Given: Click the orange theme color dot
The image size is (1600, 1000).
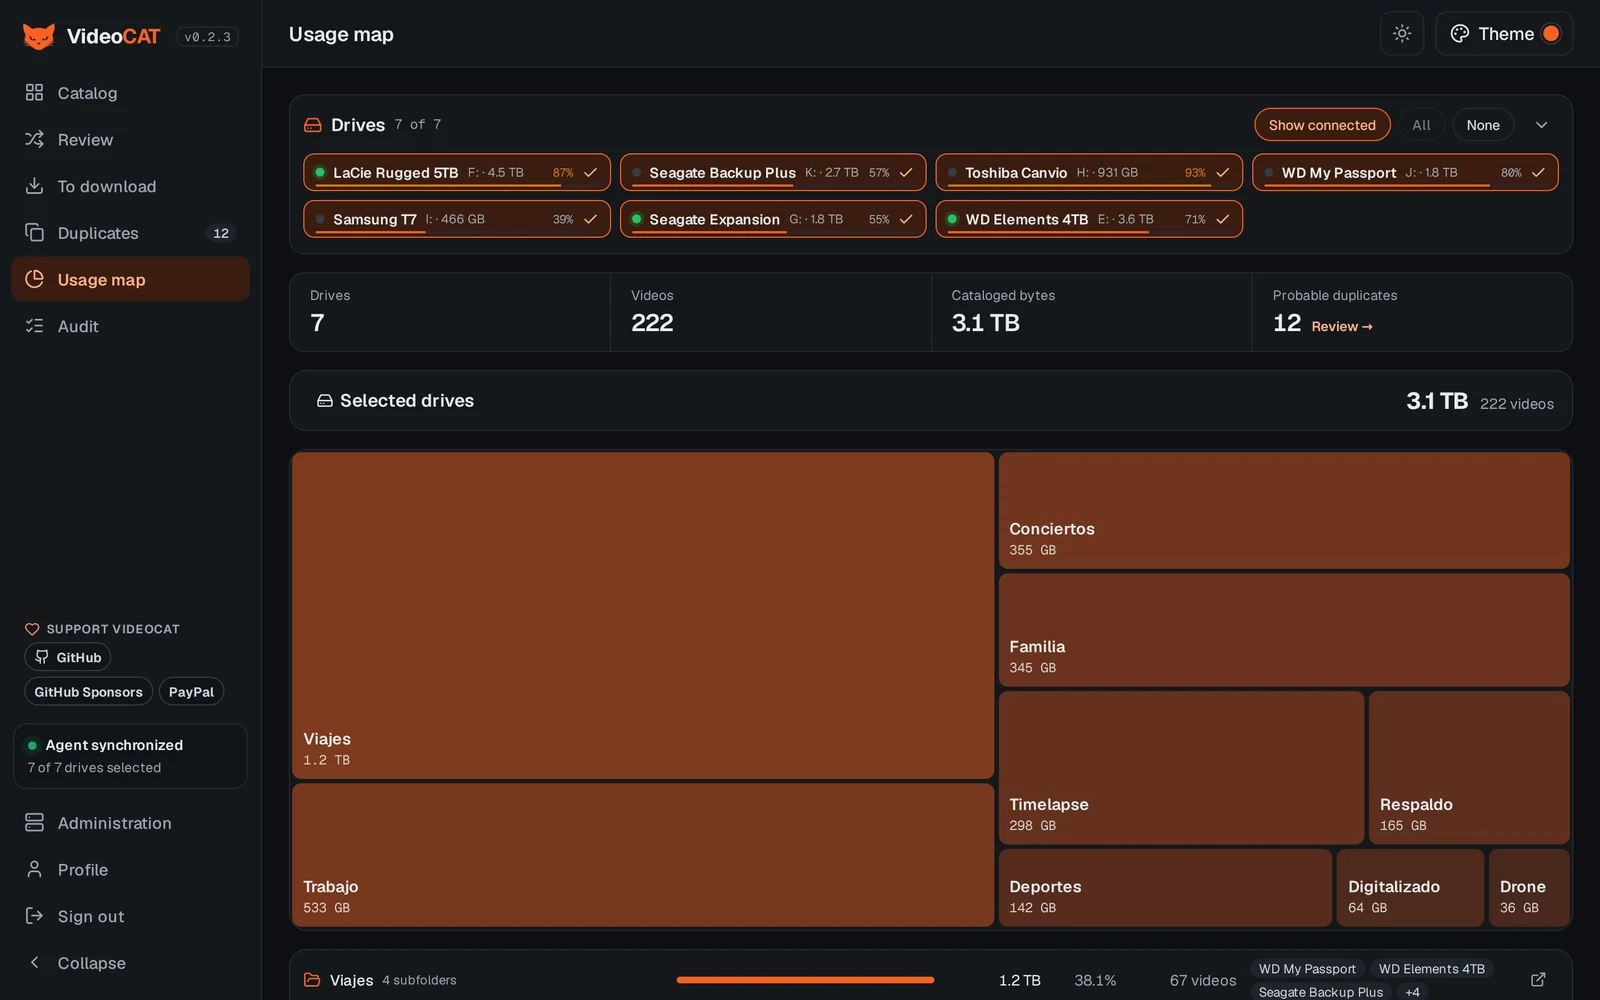Looking at the screenshot, I should point(1551,34).
